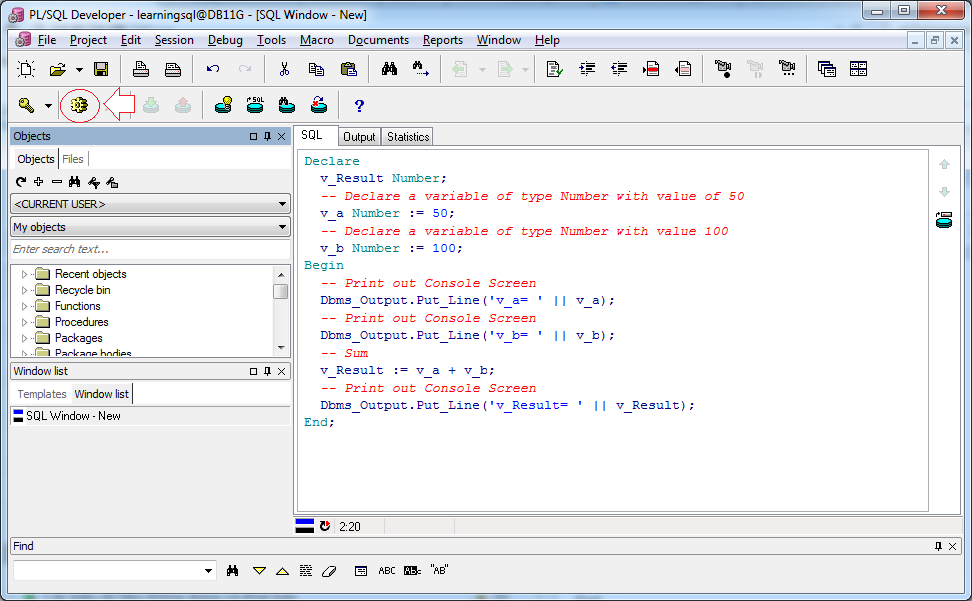Open the dropdown arrow beside Open

pos(79,69)
